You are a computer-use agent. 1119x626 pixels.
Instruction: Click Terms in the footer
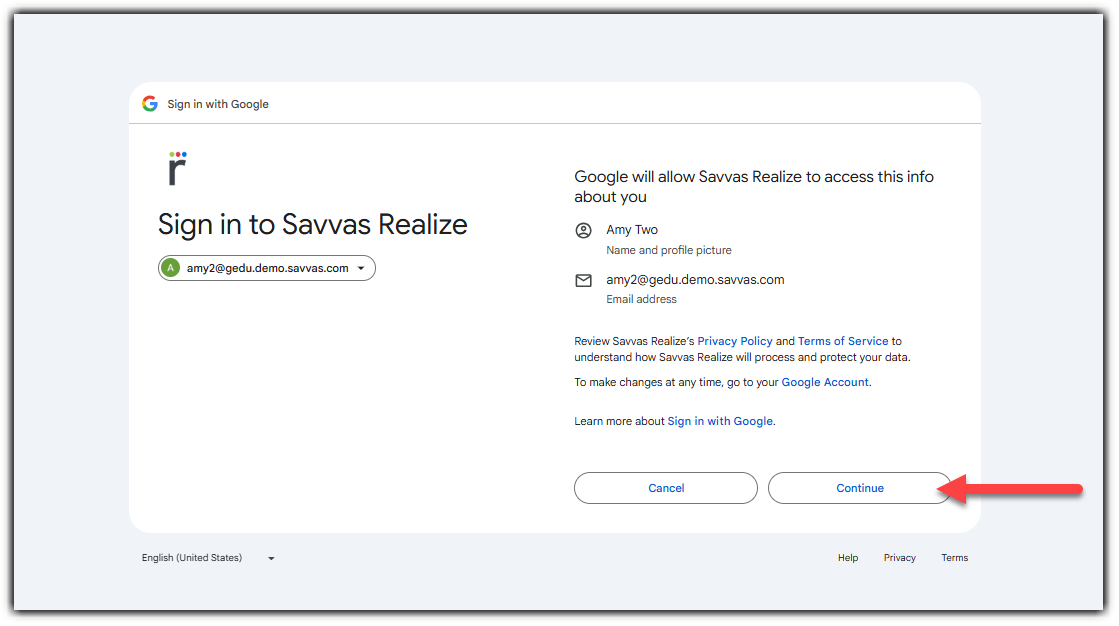point(954,558)
